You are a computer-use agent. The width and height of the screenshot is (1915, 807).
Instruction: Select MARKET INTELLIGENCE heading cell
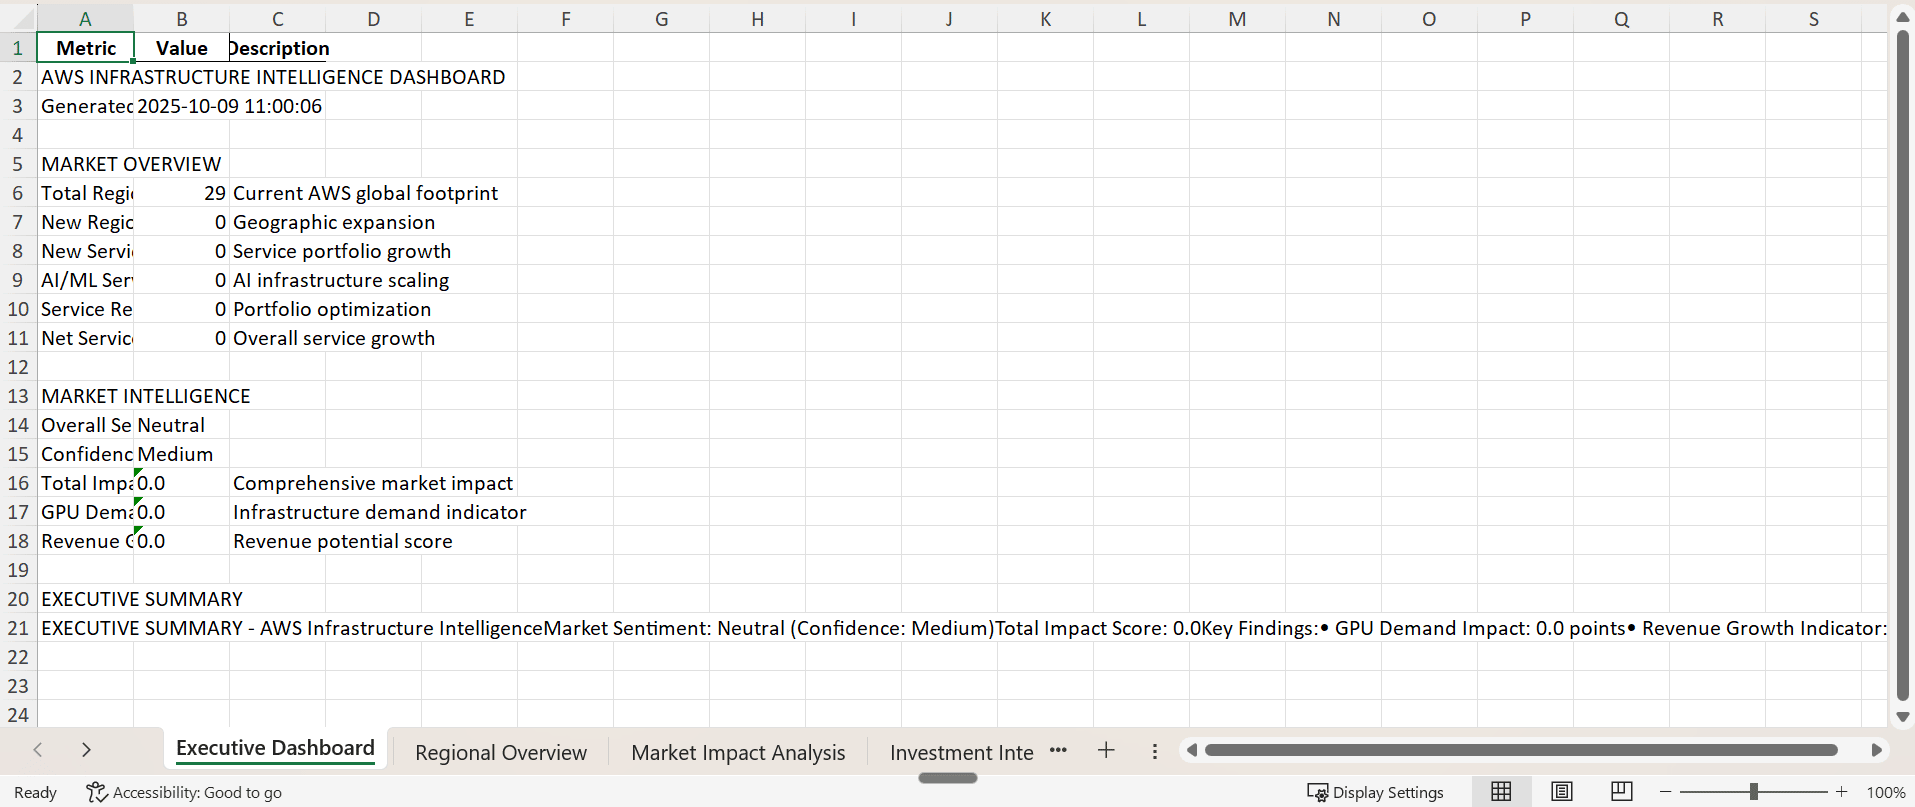click(146, 396)
